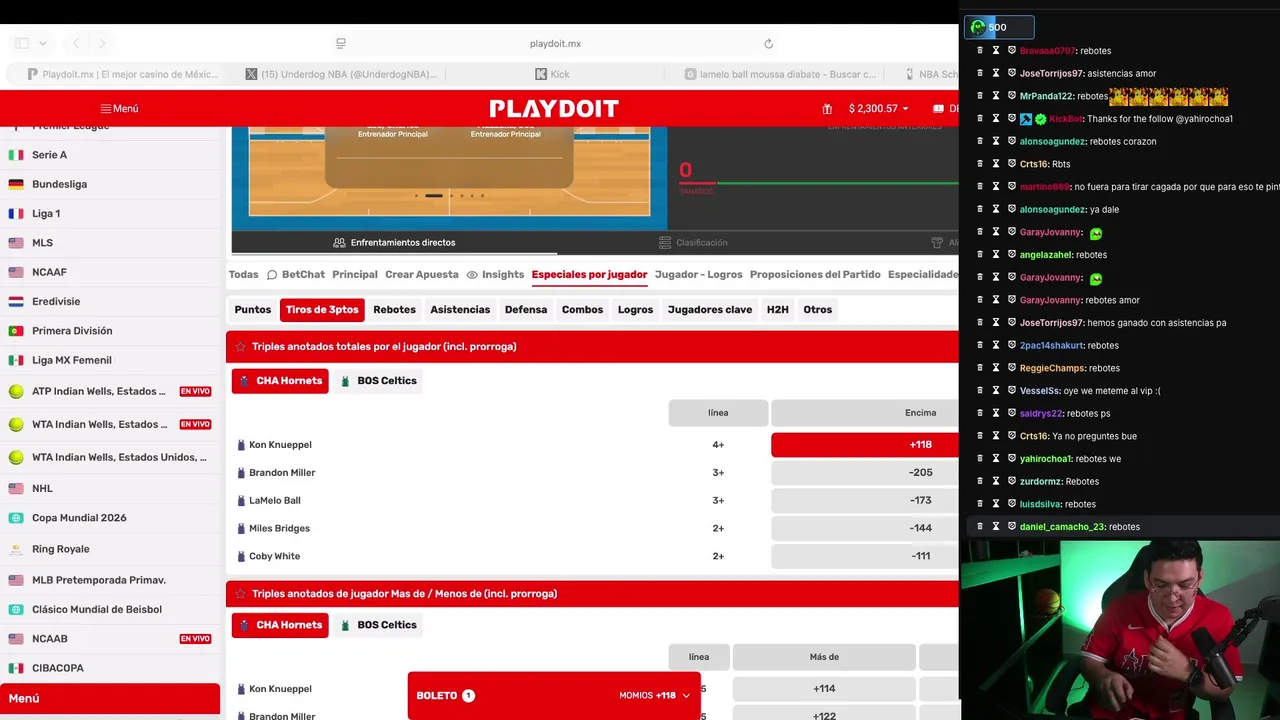Click the Insights eye icon
Screen dimensions: 1280x720
pos(472,275)
